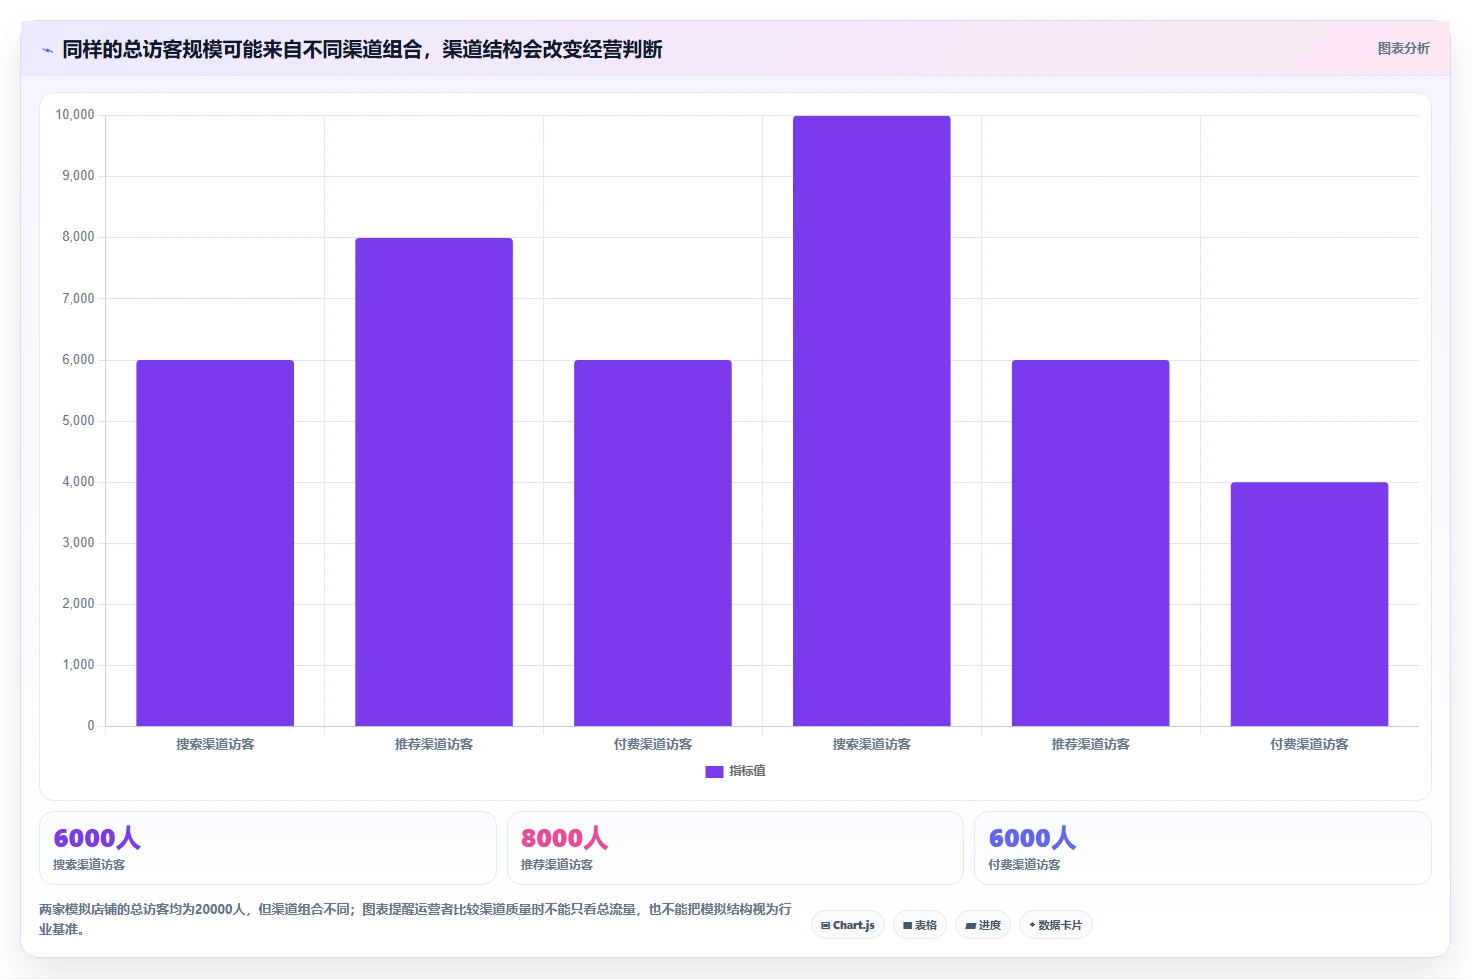
Task: Click the x-axis label under the 4,000 bar
Action: 1309,744
